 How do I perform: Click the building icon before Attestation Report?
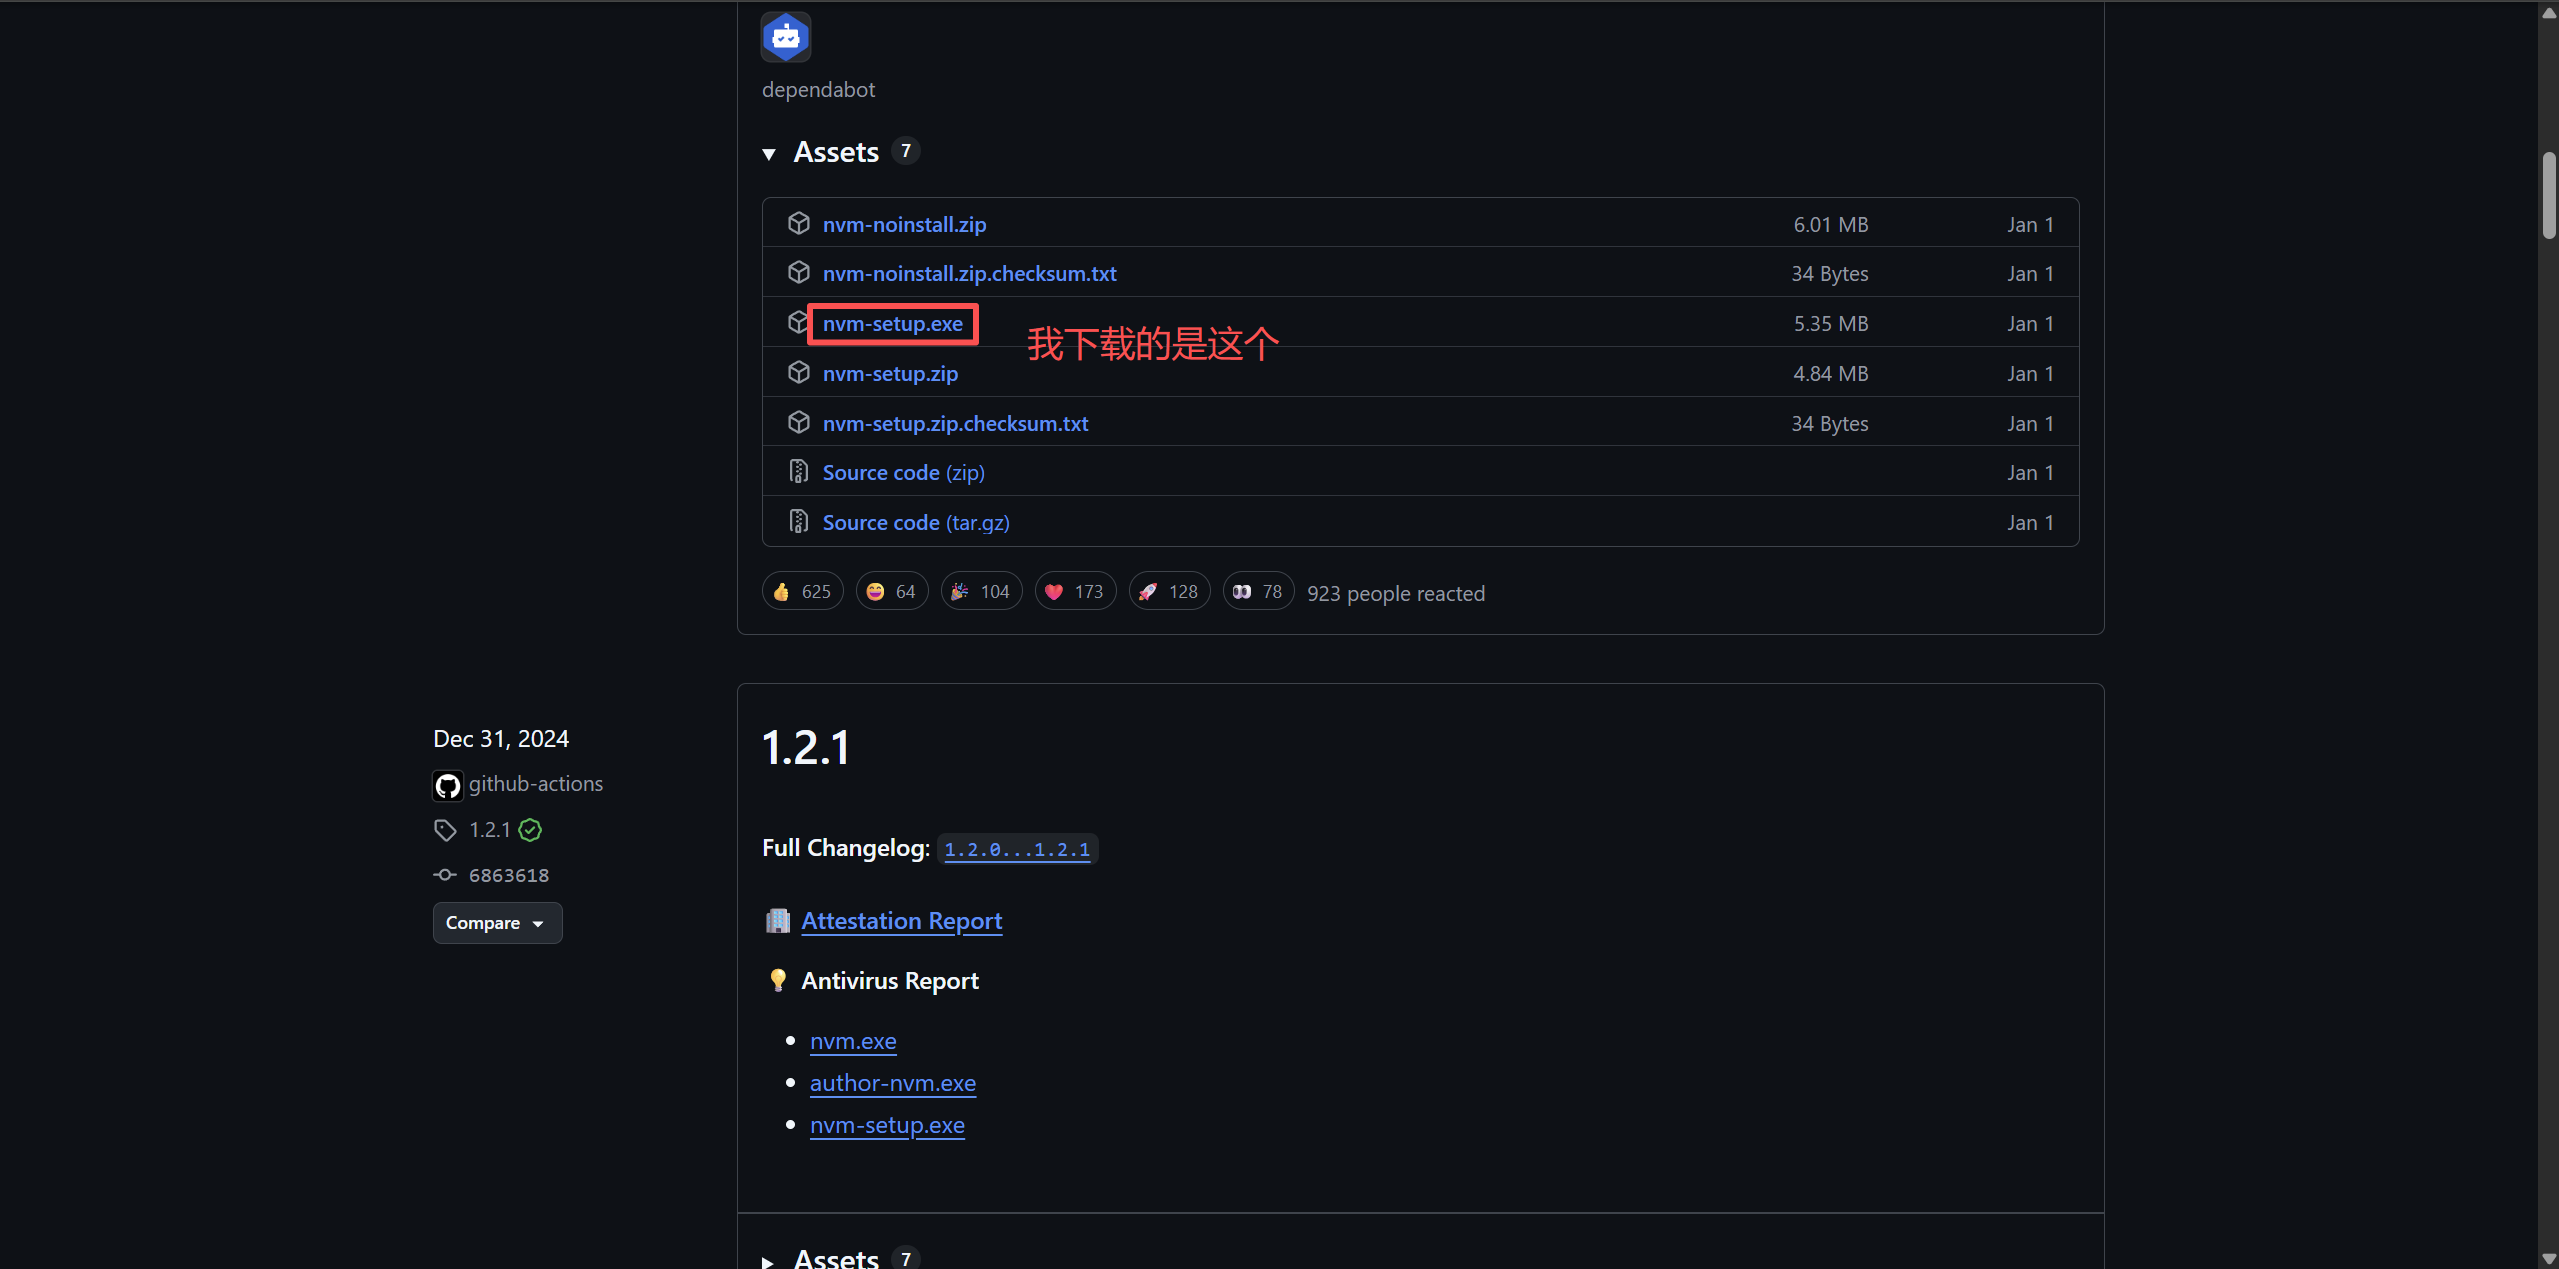click(778, 920)
